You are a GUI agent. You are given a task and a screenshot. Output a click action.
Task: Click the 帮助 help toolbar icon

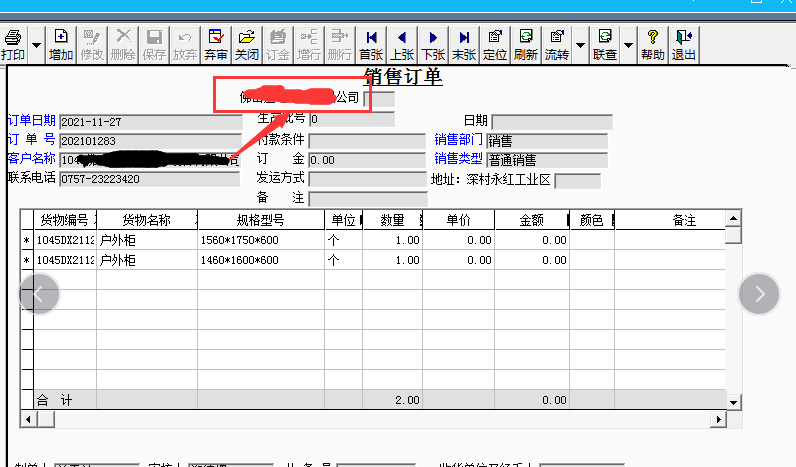coord(653,45)
